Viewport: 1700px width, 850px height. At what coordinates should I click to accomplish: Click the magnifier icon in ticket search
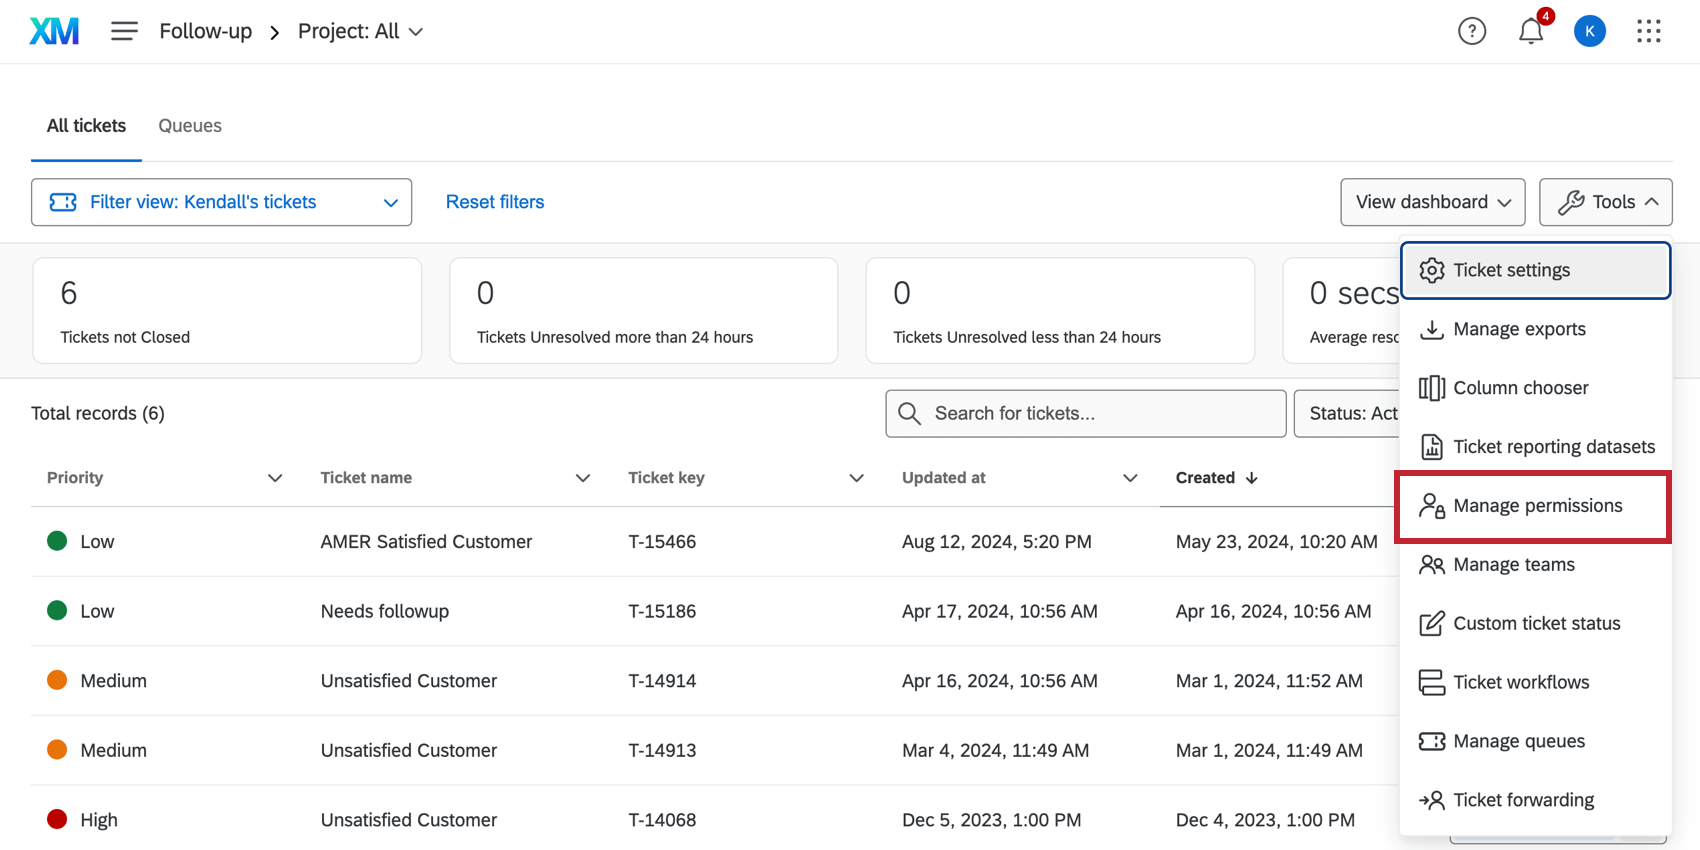pyautogui.click(x=909, y=414)
